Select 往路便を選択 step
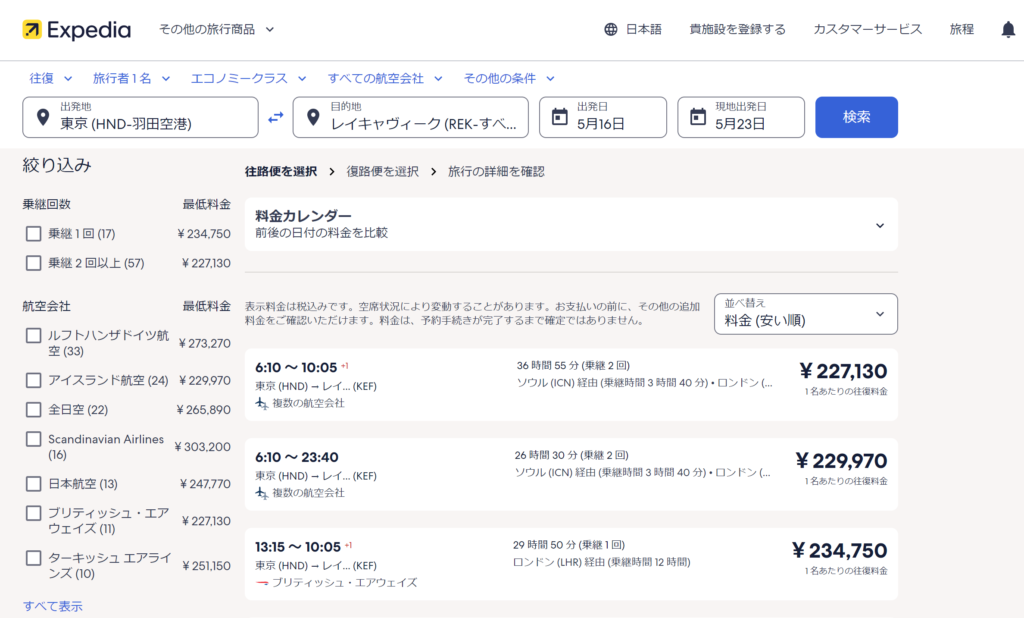Screen dimensions: 1024x618 click(x=281, y=171)
